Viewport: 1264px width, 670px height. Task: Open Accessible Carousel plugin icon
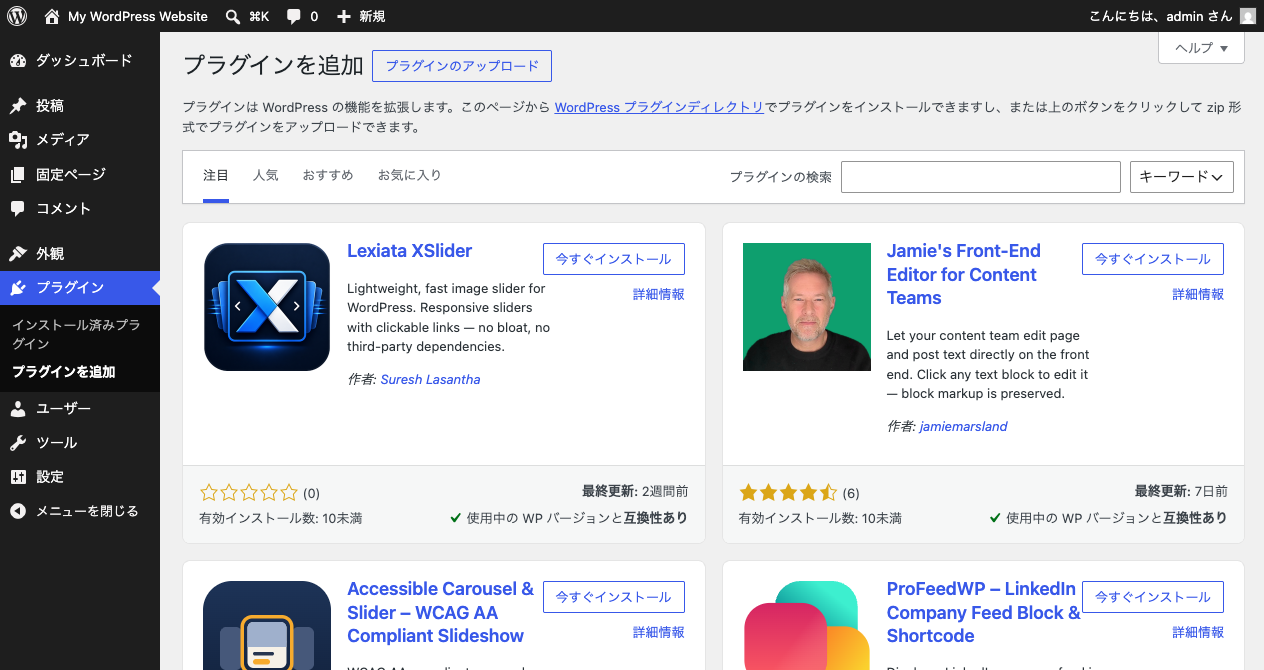tap(267, 625)
